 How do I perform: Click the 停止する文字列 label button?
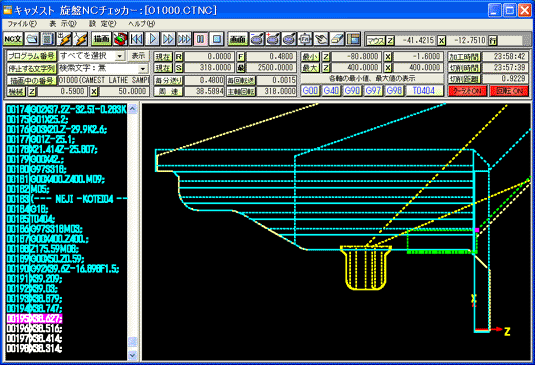tap(31, 68)
